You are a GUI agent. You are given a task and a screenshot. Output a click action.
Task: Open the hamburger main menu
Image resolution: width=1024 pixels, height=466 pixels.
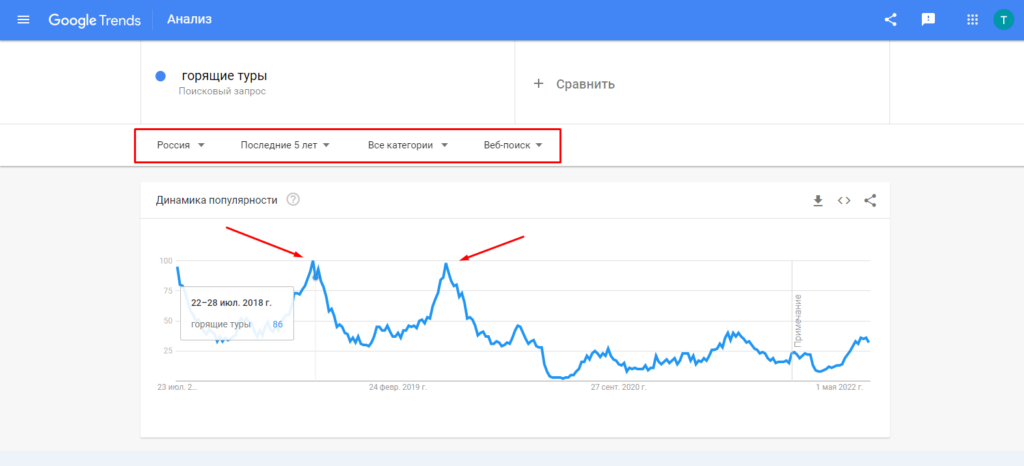pyautogui.click(x=24, y=20)
